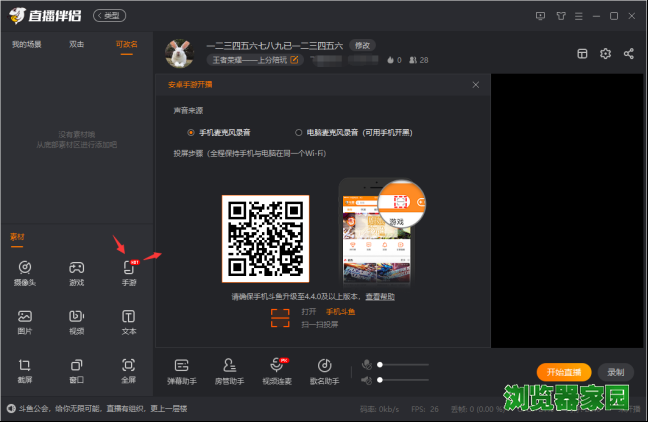Add a fullscreen (全屏) capture source

point(129,370)
